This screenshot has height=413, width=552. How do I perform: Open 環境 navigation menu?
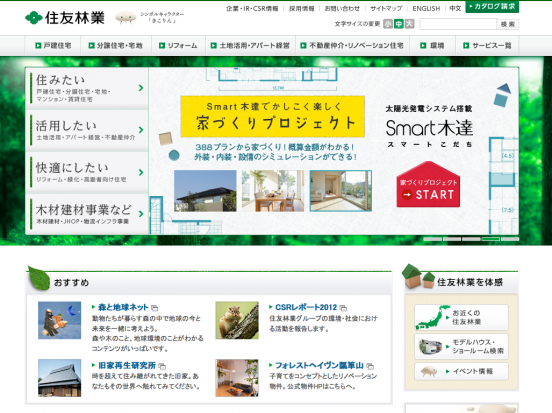432,45
